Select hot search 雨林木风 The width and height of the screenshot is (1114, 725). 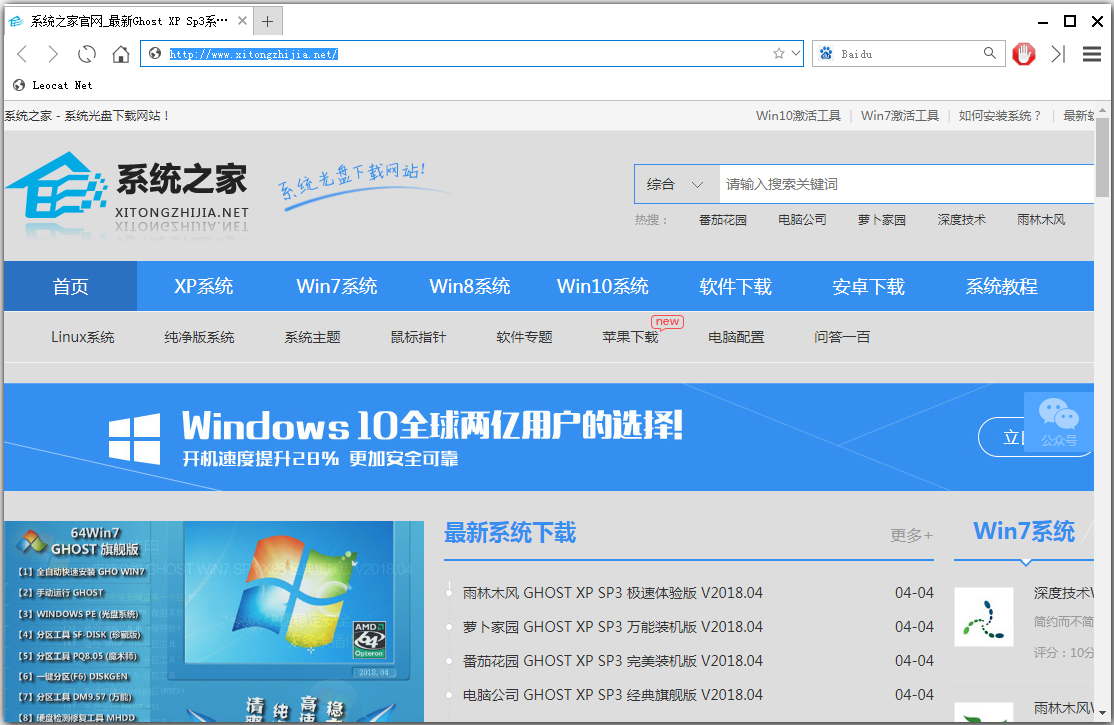click(1041, 220)
